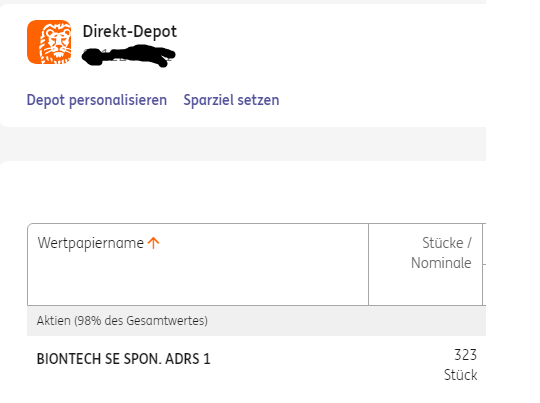Click blank white area above the securities table
The width and height of the screenshot is (540, 403).
pyautogui.click(x=243, y=193)
